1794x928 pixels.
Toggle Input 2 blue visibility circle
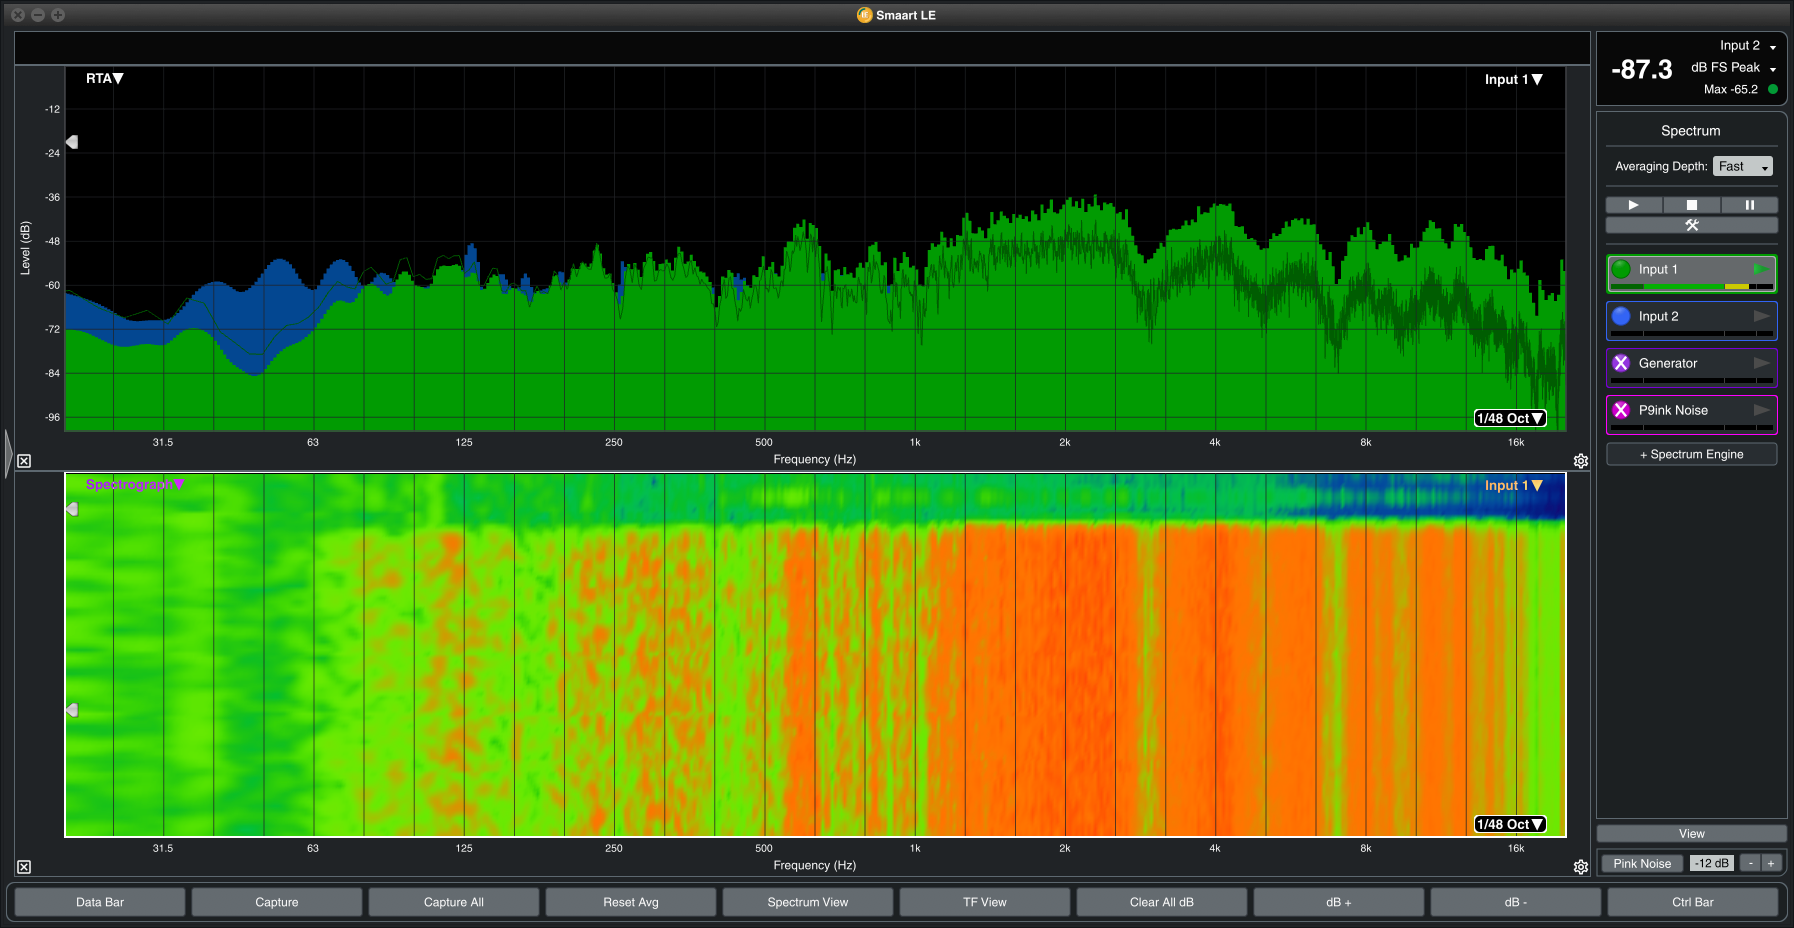[x=1621, y=316]
